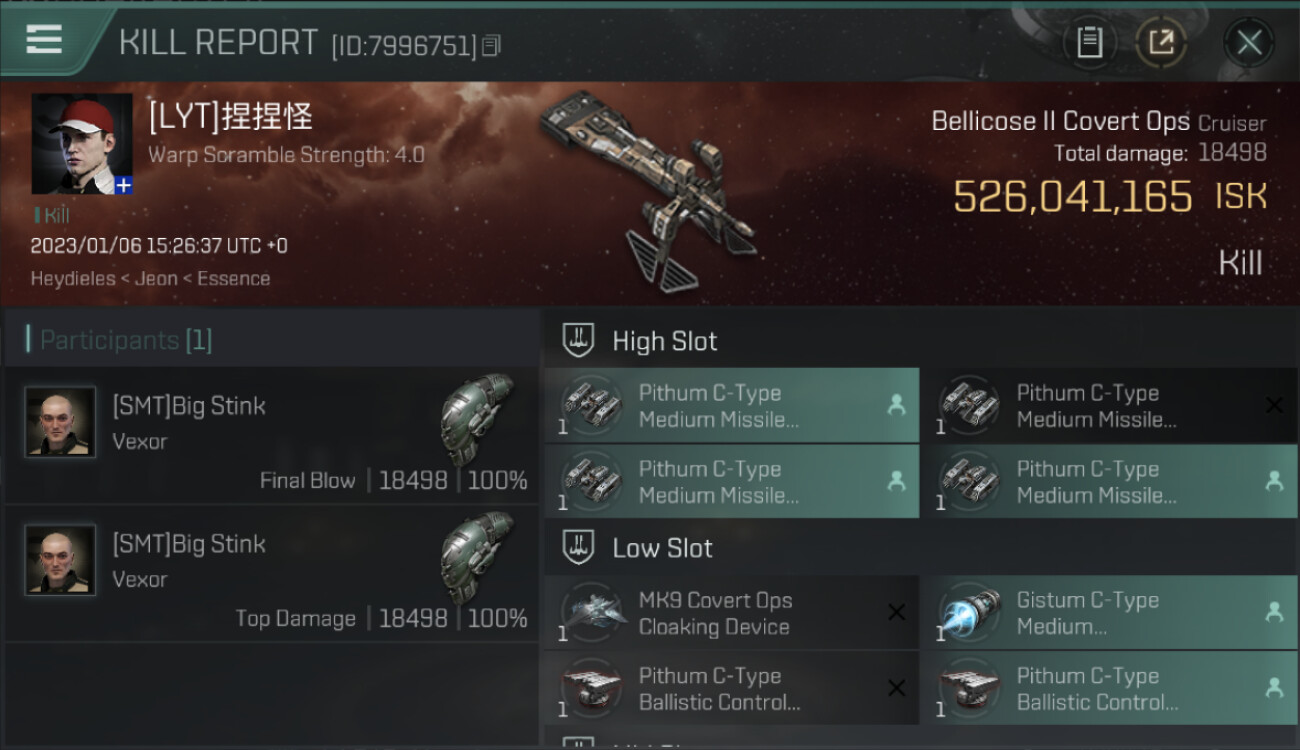Open Big Stink Top Damage portrait
This screenshot has width=1300, height=750.
60,560
